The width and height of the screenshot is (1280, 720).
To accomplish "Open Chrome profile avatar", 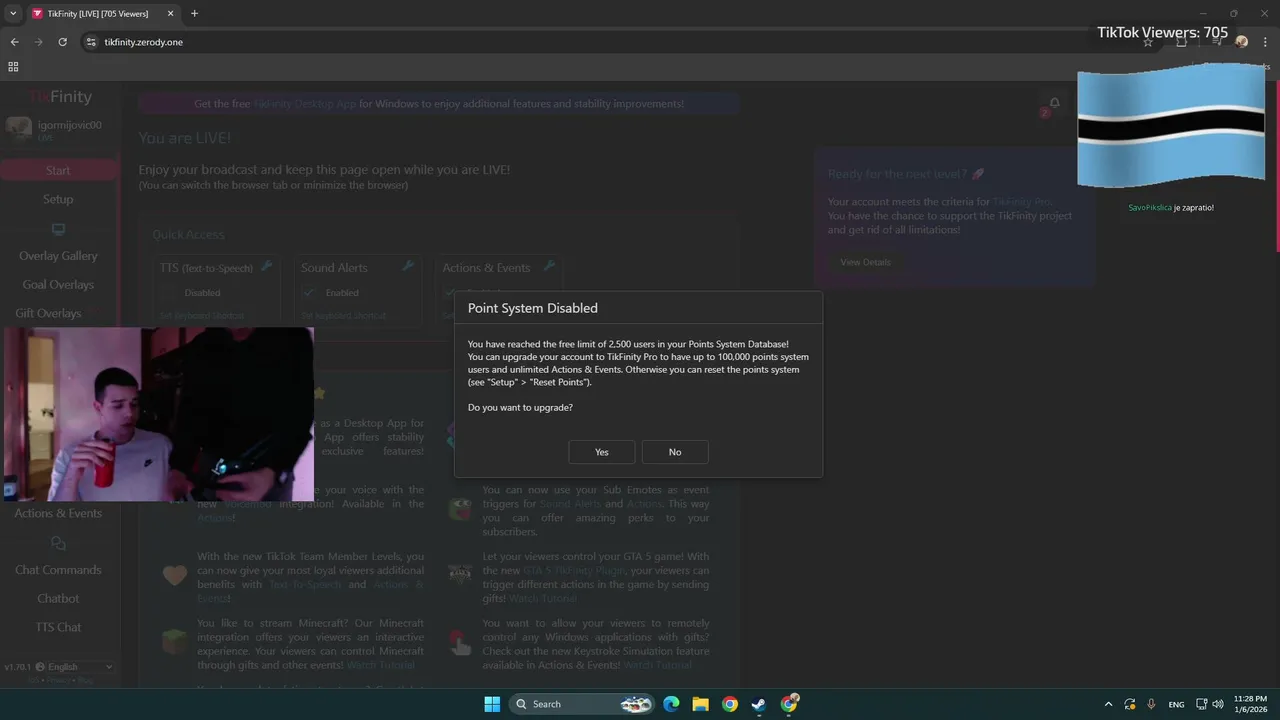I will tap(1241, 42).
